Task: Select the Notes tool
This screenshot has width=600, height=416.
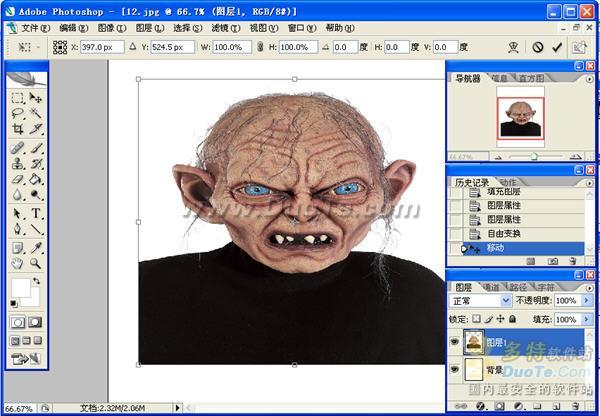Action: pos(17,248)
